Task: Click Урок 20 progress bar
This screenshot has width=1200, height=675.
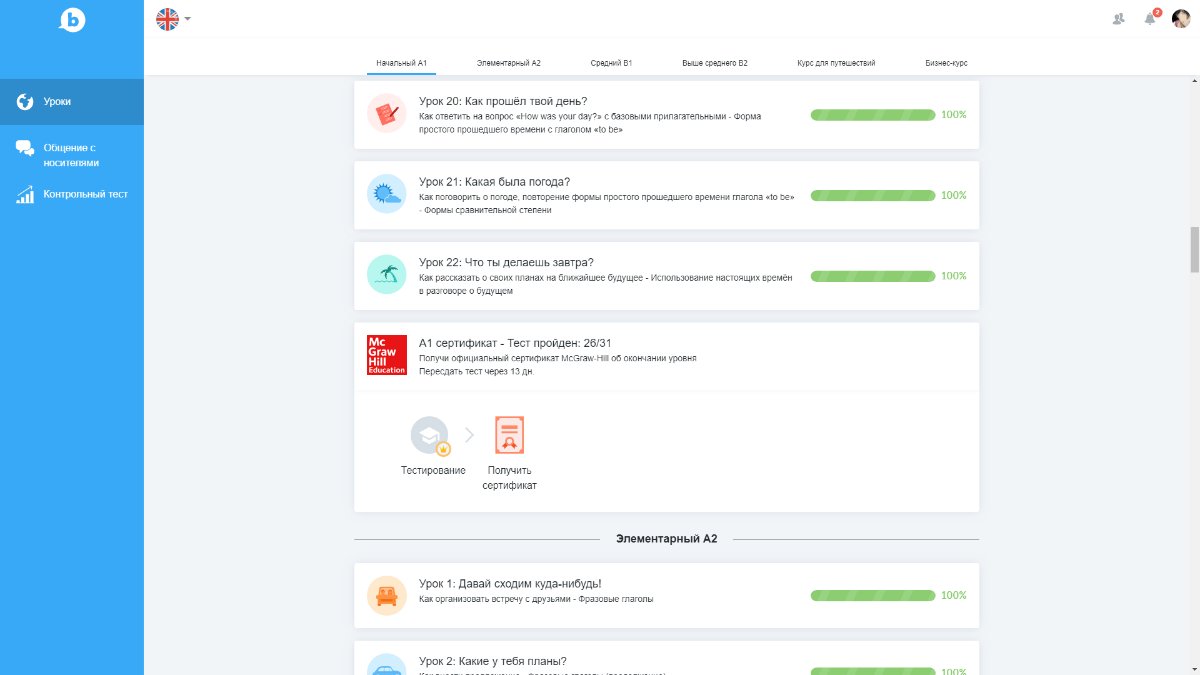Action: (872, 114)
